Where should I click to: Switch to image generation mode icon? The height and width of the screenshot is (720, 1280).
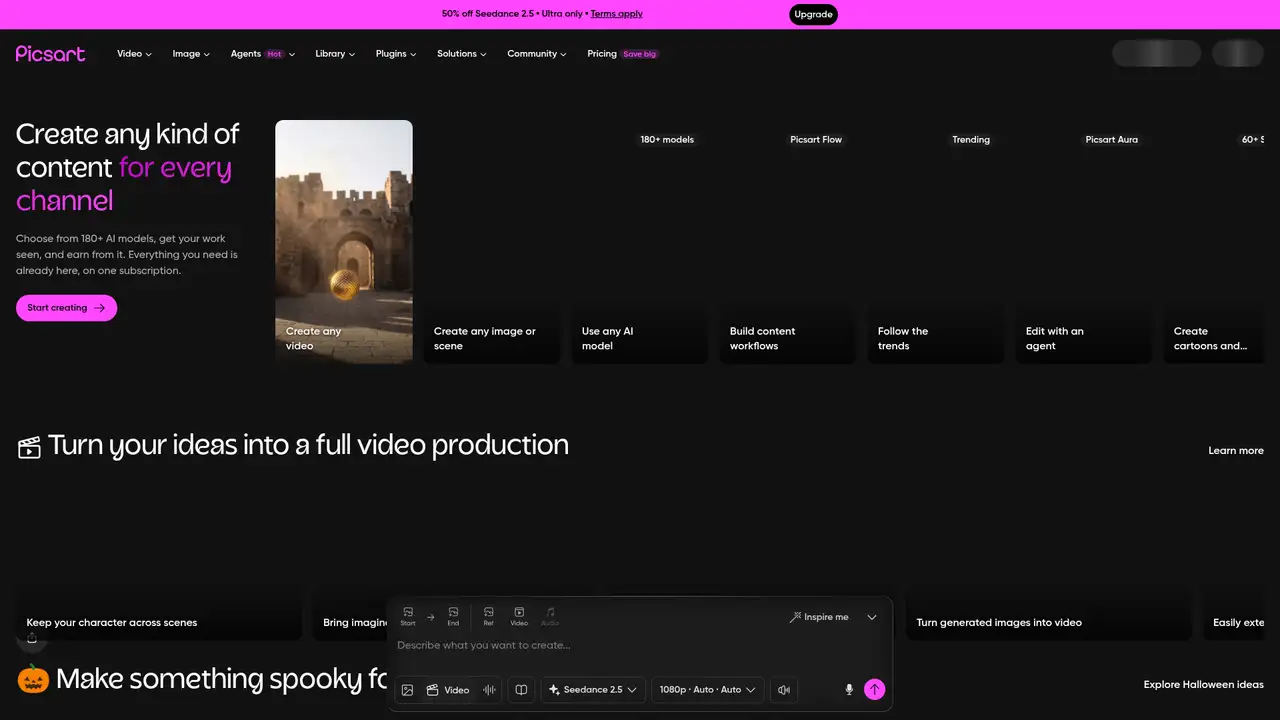(x=407, y=690)
